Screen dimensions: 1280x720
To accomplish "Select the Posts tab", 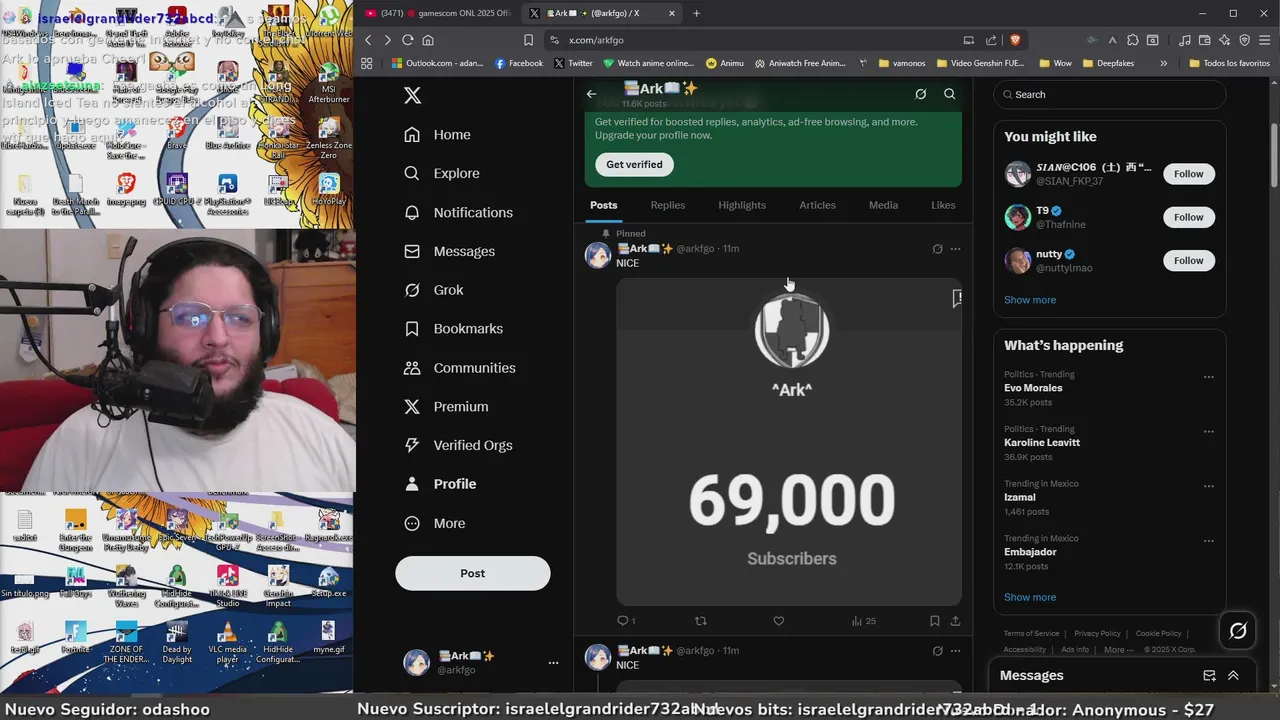I will pyautogui.click(x=604, y=205).
